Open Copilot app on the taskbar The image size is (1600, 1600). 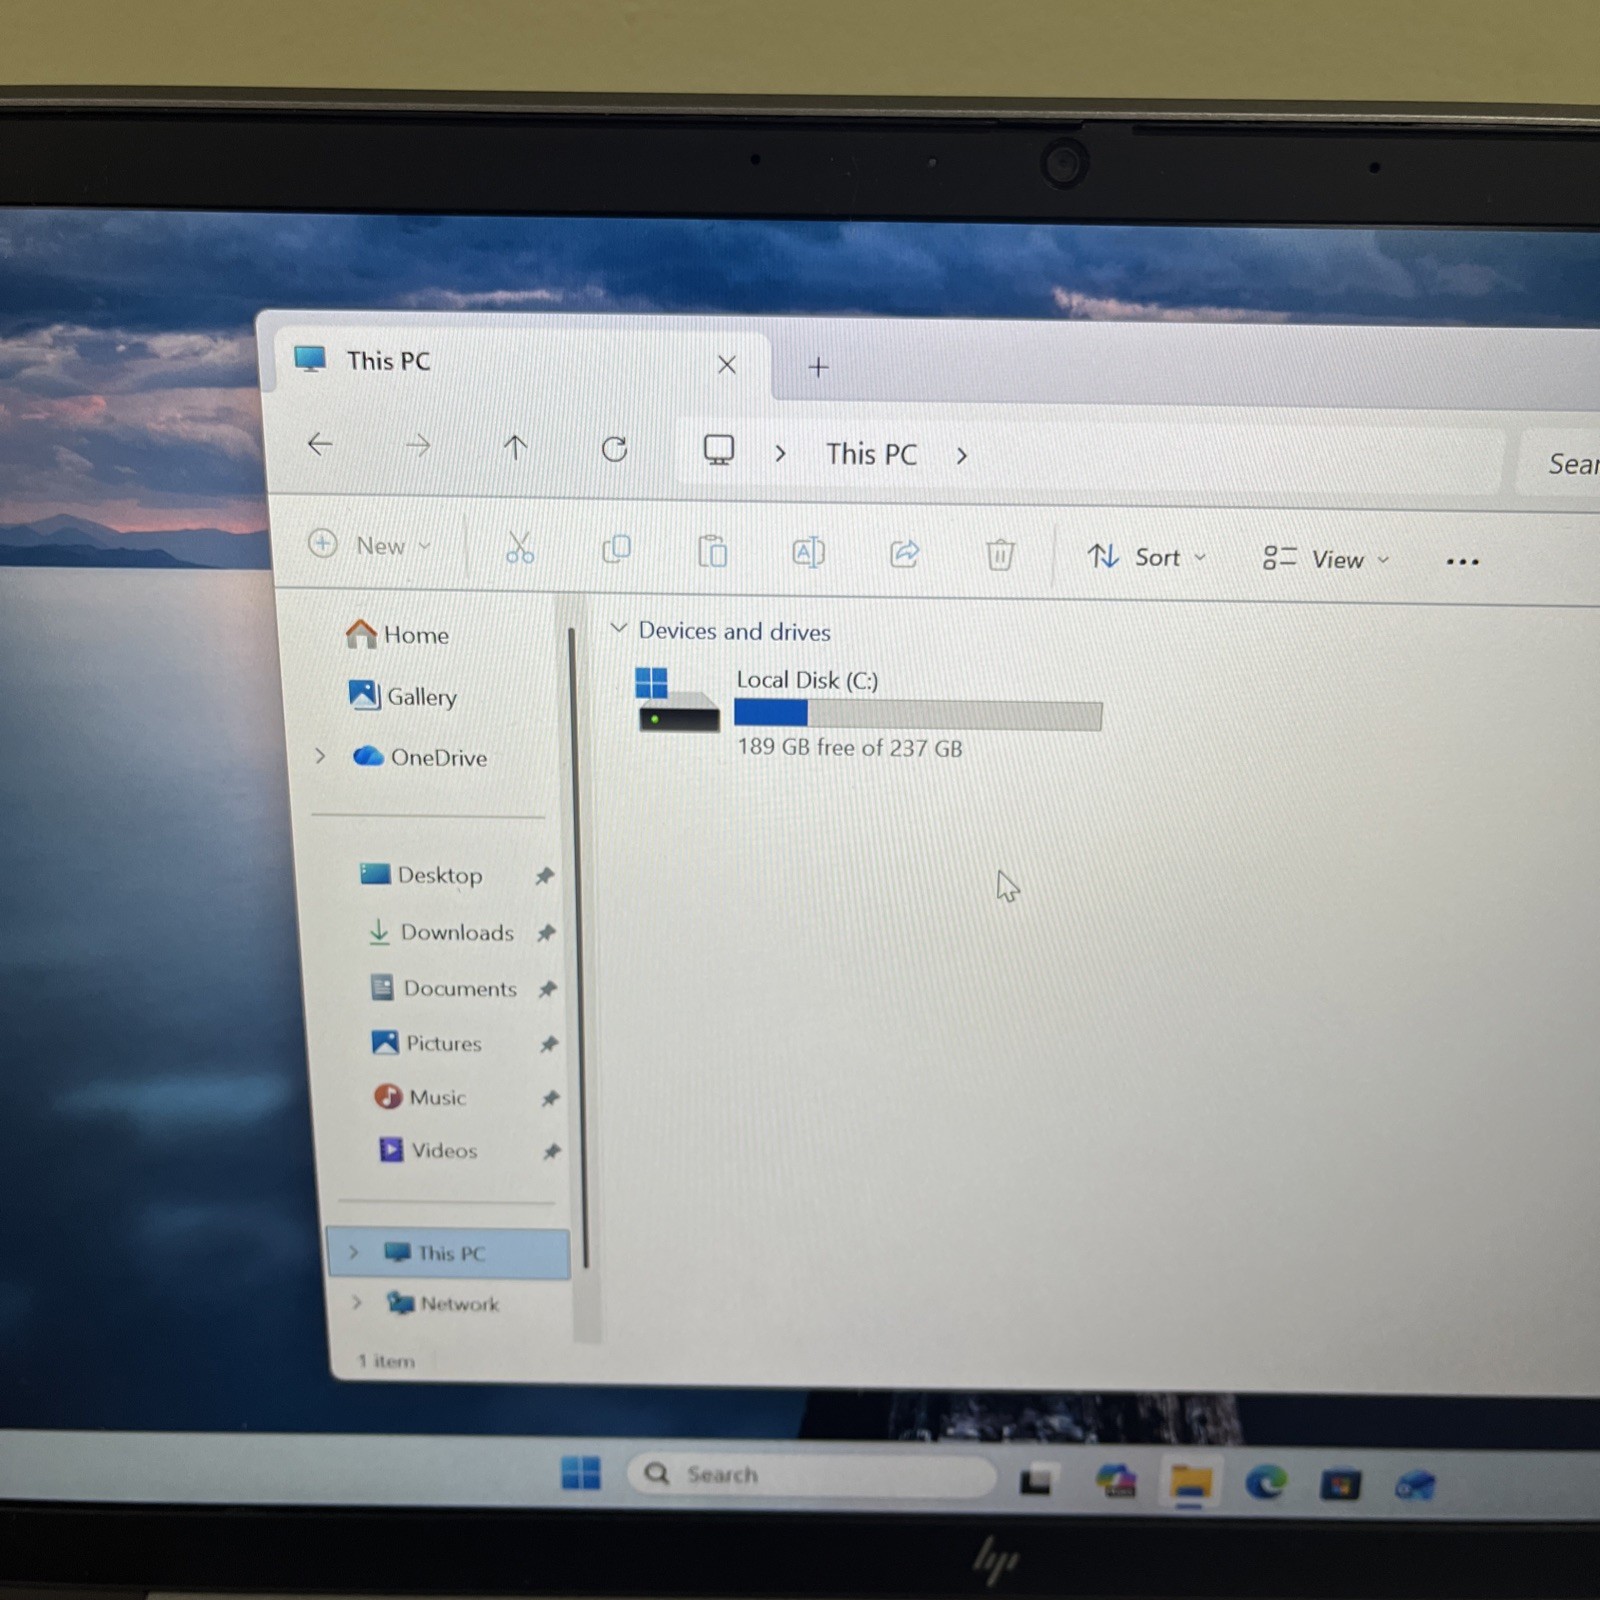pos(1115,1480)
